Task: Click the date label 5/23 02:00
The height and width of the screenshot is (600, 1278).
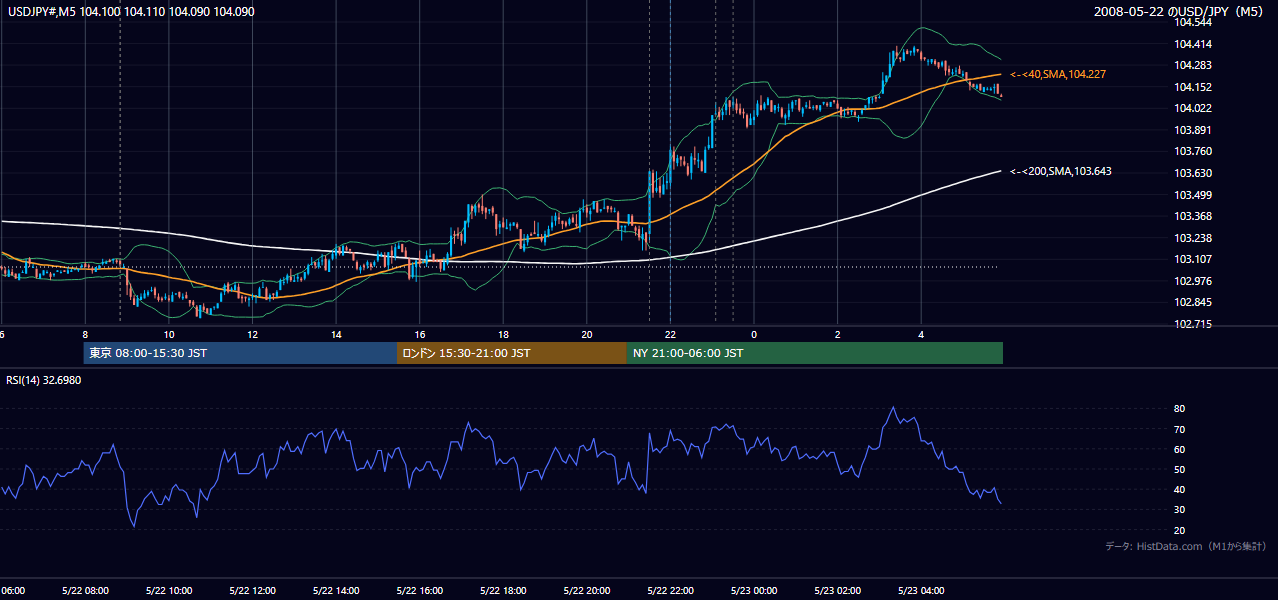Action: click(838, 591)
